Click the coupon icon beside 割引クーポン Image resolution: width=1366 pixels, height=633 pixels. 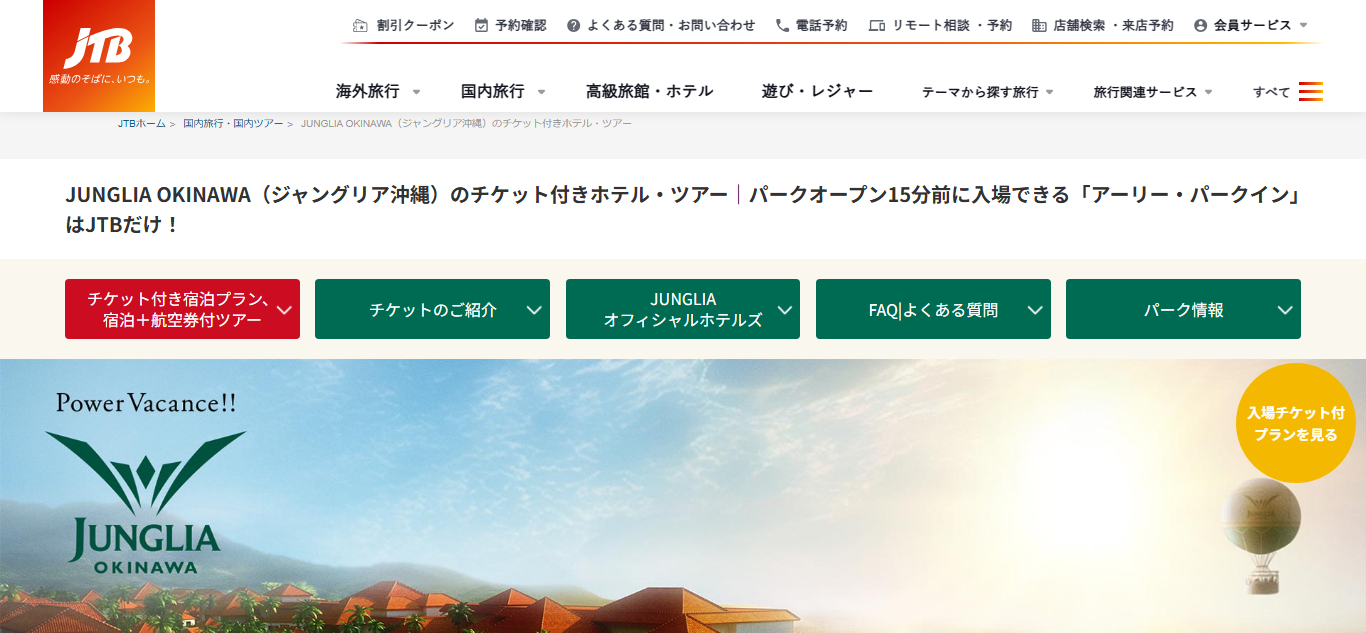point(360,26)
